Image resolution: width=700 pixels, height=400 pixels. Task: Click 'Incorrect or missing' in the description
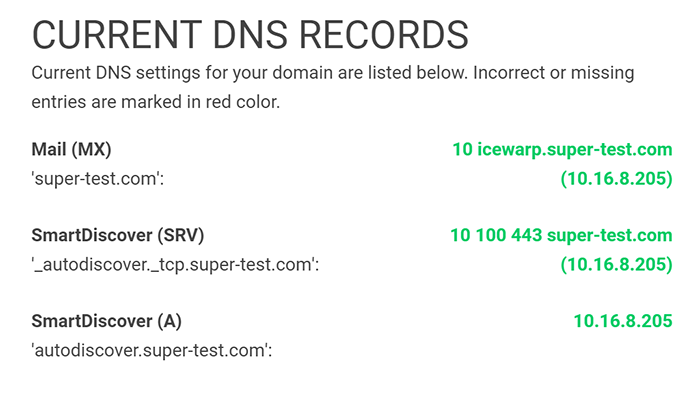point(554,73)
